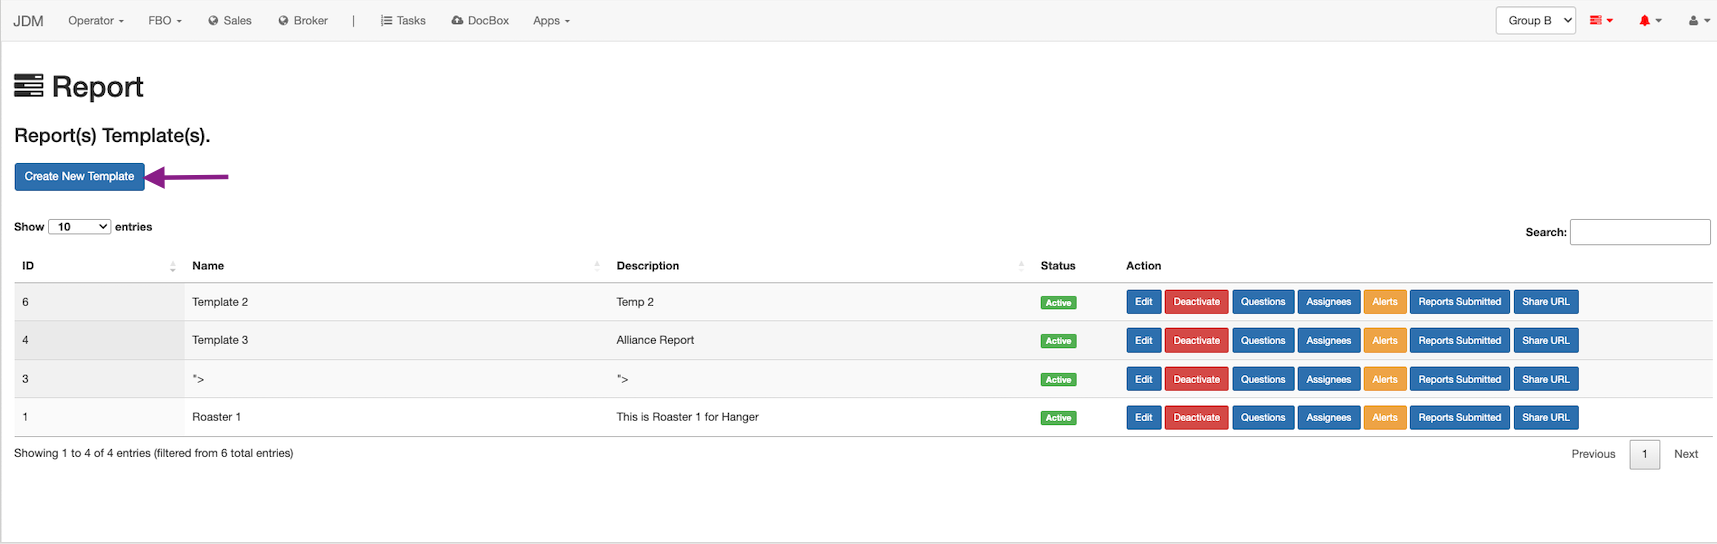Click the Search input field
The image size is (1717, 544).
tap(1639, 232)
